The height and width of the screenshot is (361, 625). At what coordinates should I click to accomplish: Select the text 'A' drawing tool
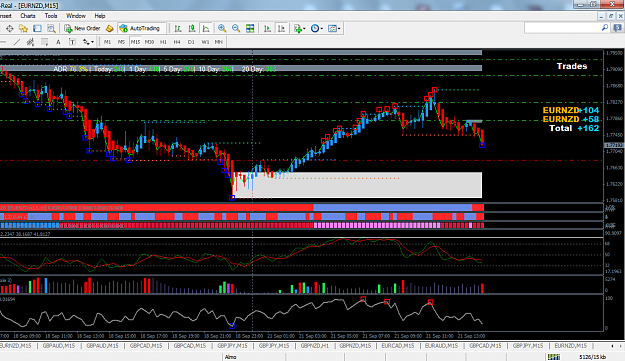pyautogui.click(x=58, y=42)
